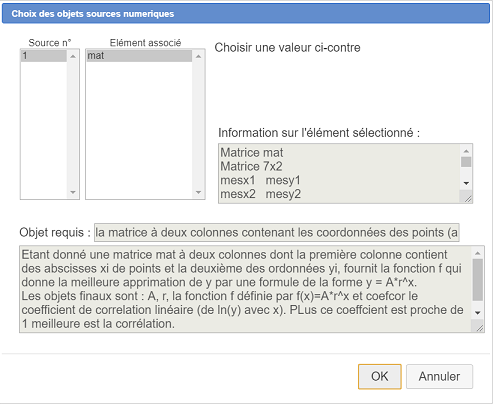Click down arrow of Source n° list scrollbar

point(73,192)
